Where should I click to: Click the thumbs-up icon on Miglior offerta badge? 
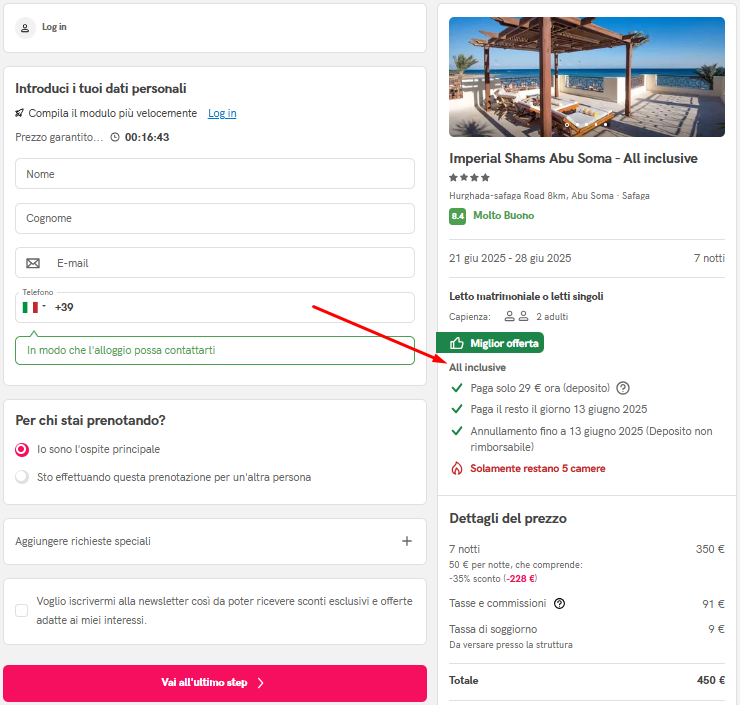[456, 343]
